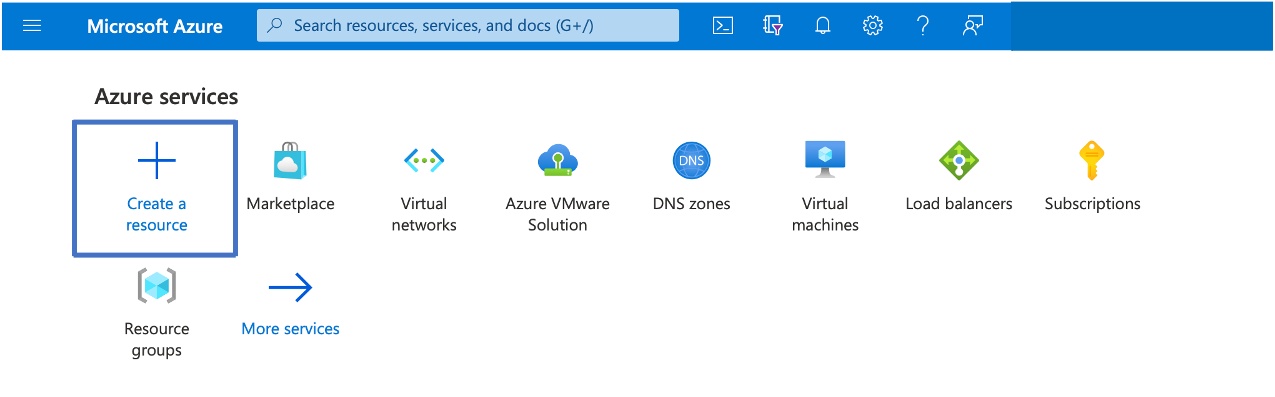Open the hamburger portal menu
The width and height of the screenshot is (1275, 397).
pyautogui.click(x=32, y=26)
